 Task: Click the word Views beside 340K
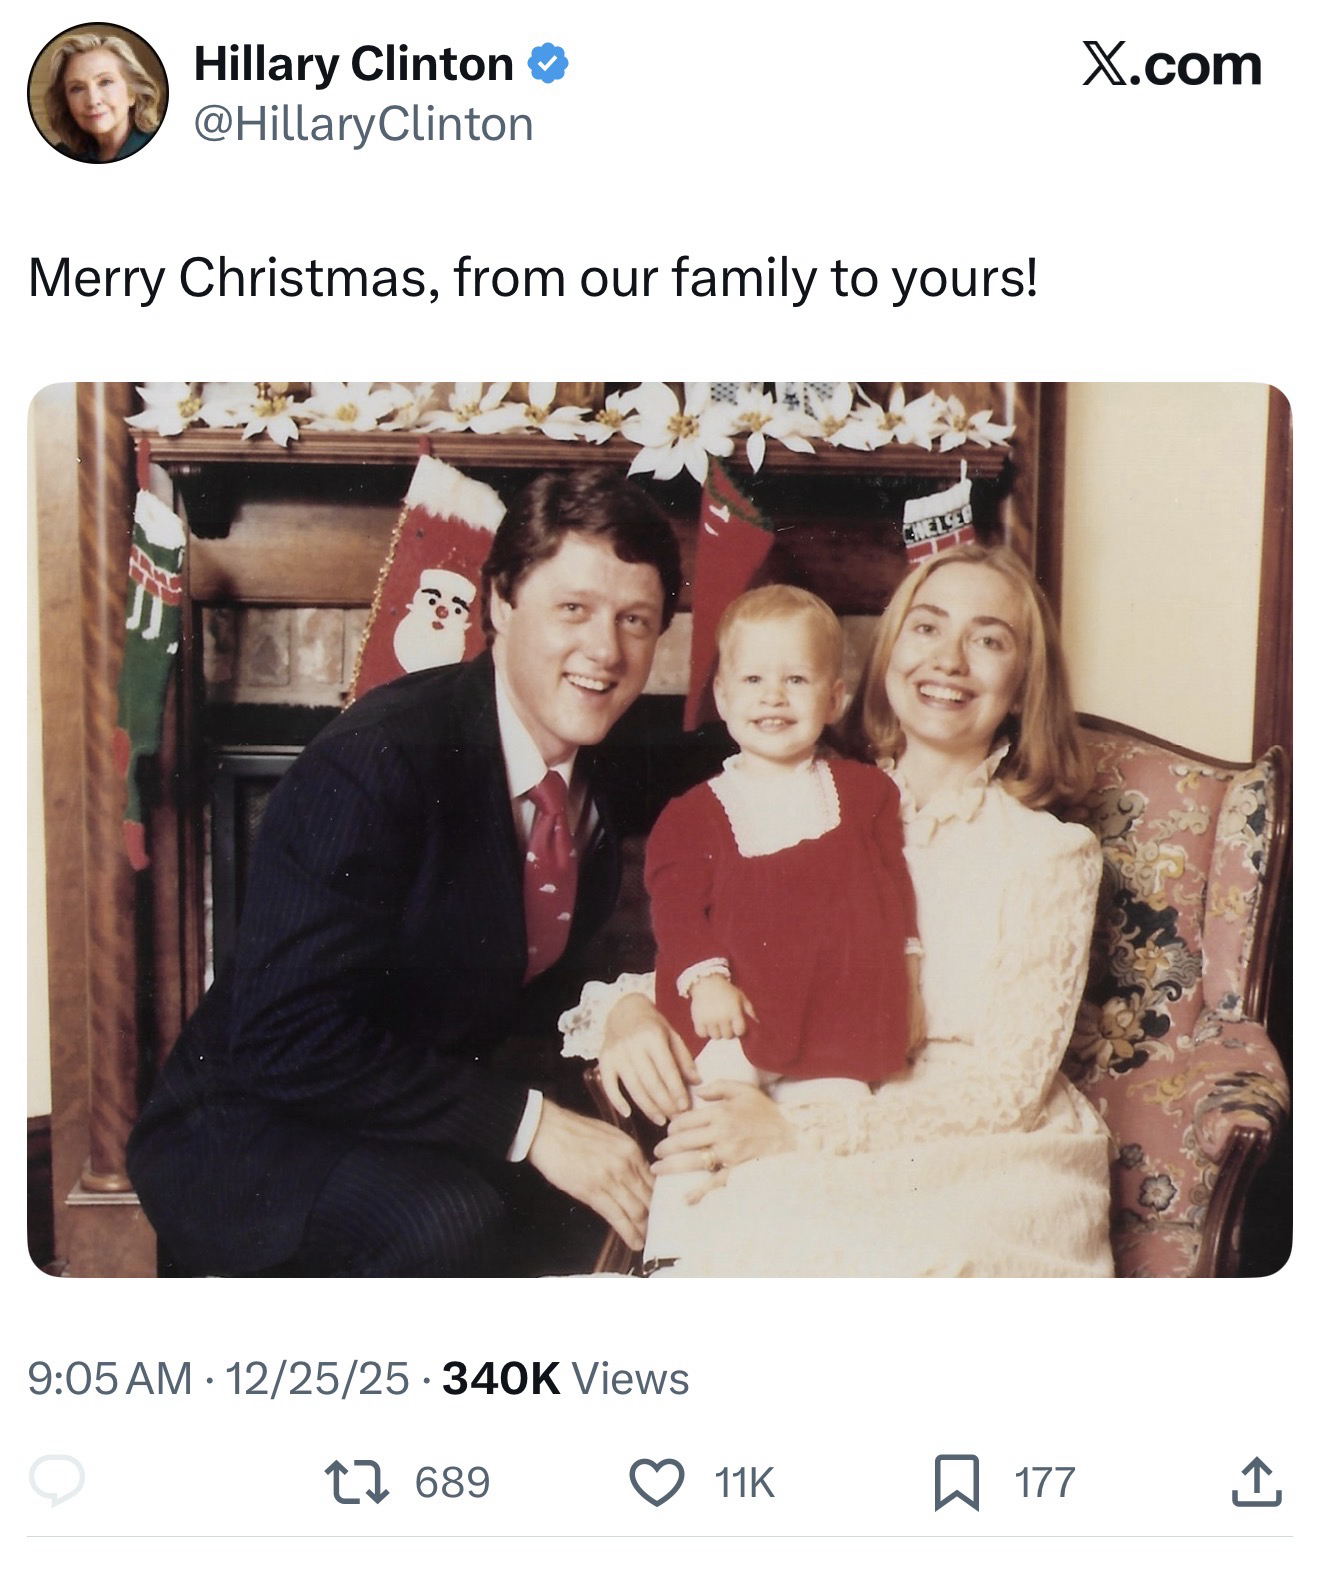point(631,1378)
